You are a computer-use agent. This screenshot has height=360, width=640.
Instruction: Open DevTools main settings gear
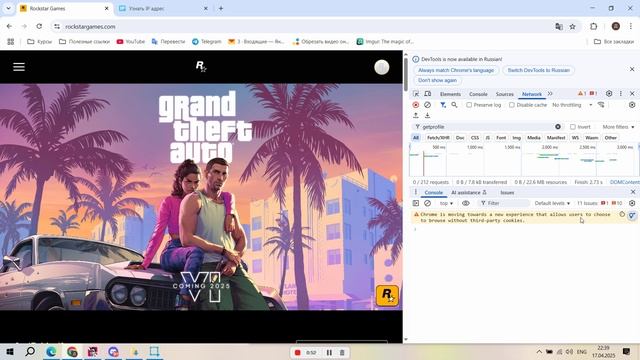point(609,94)
